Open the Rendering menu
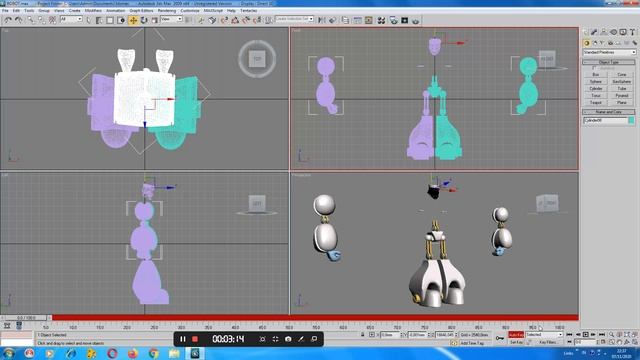Image resolution: width=640 pixels, height=360 pixels. tap(167, 11)
